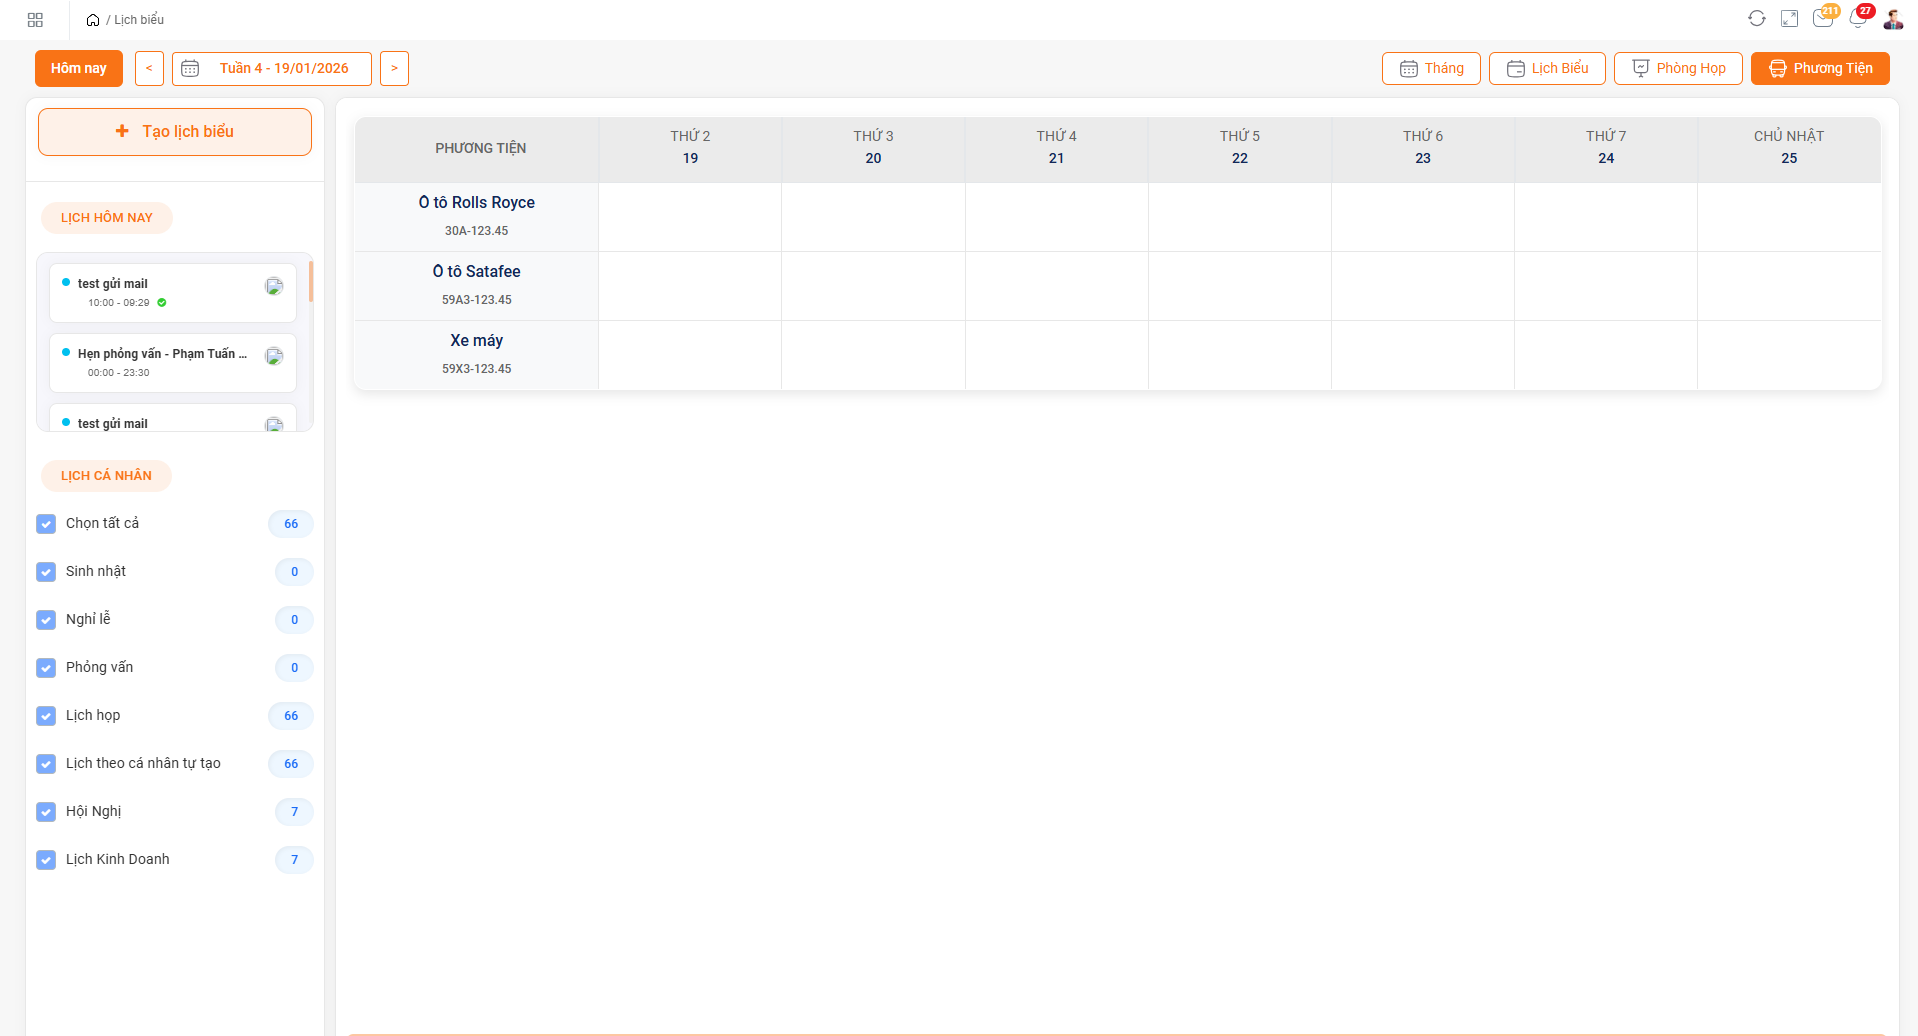This screenshot has width=1918, height=1036.
Task: Open the apps grid menu icon
Action: [35, 20]
